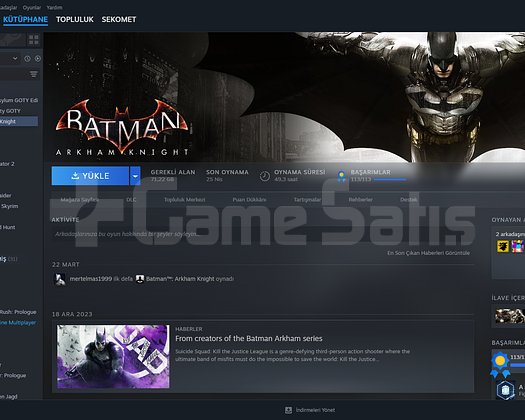The width and height of the screenshot is (525, 420).
Task: Open the Yardım menu
Action: pyautogui.click(x=54, y=7)
